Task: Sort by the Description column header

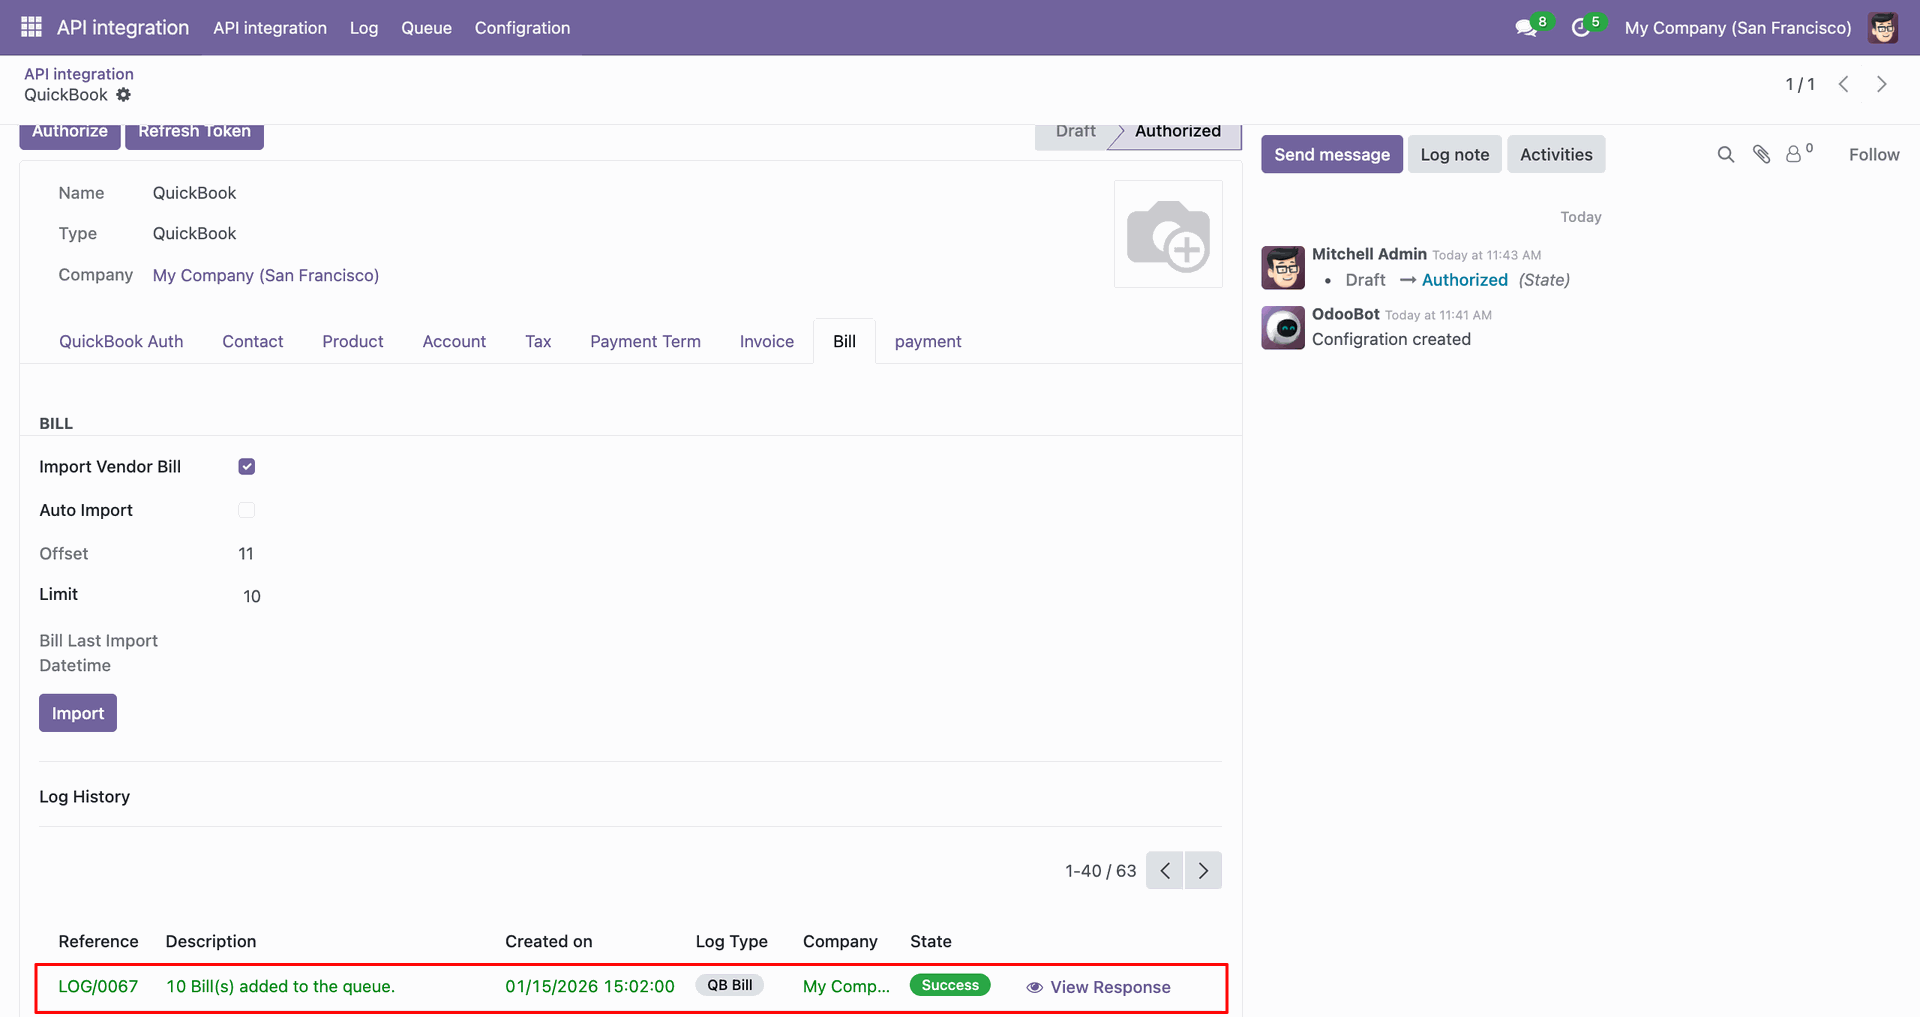Action: click(x=211, y=941)
